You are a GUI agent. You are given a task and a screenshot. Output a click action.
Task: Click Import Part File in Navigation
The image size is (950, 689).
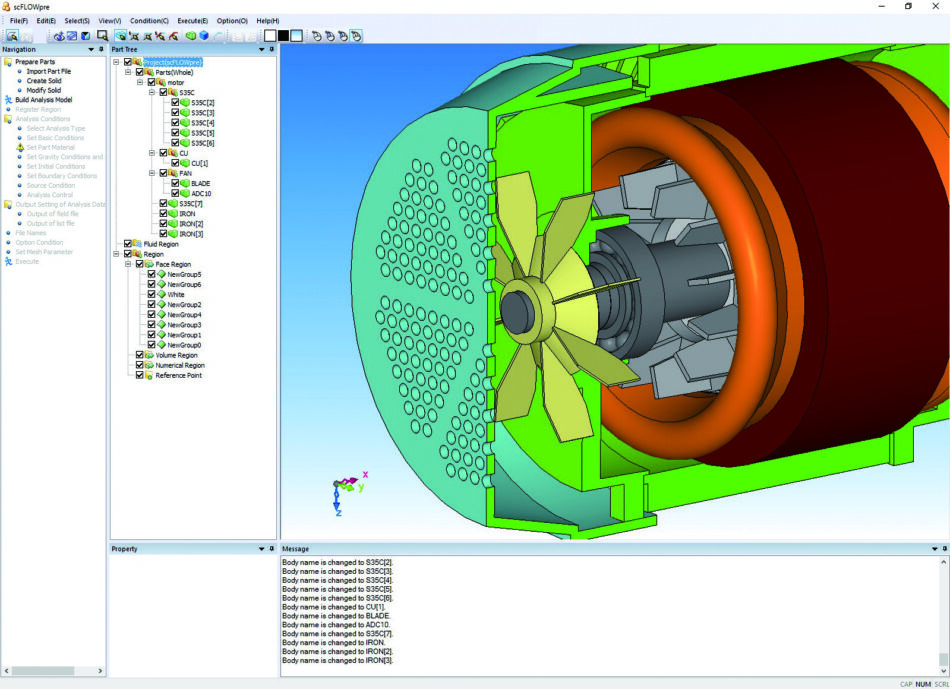[48, 71]
